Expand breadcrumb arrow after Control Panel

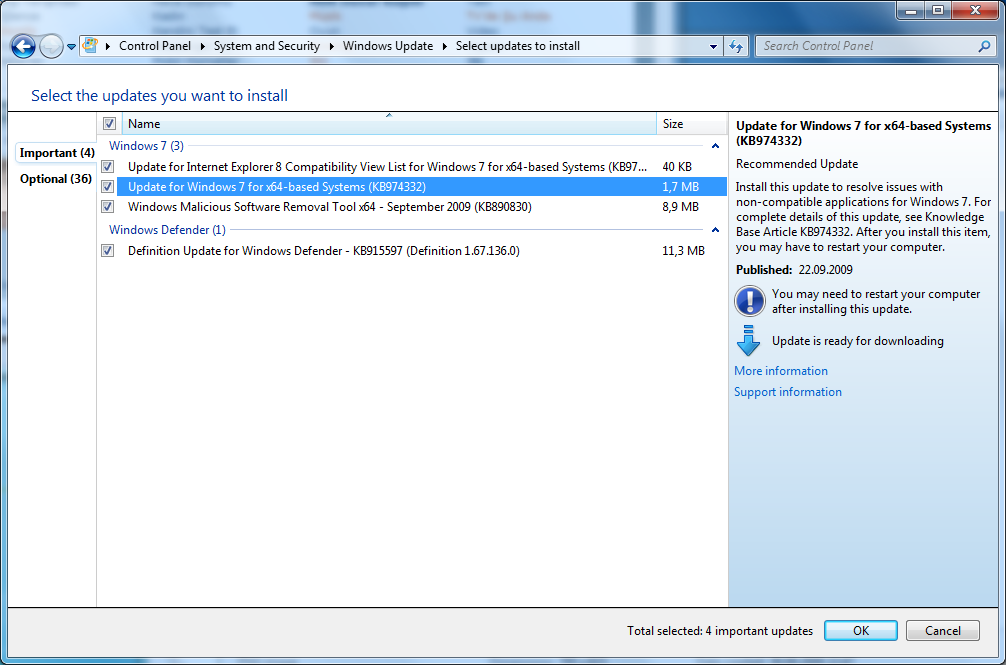(x=202, y=46)
